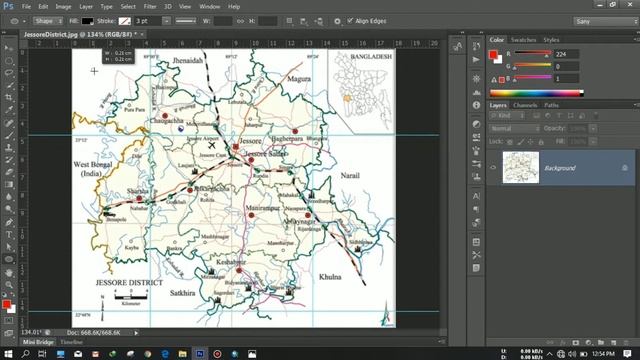Open the Character panel icon
Viewport: 640px width, 360px height.
(476, 196)
